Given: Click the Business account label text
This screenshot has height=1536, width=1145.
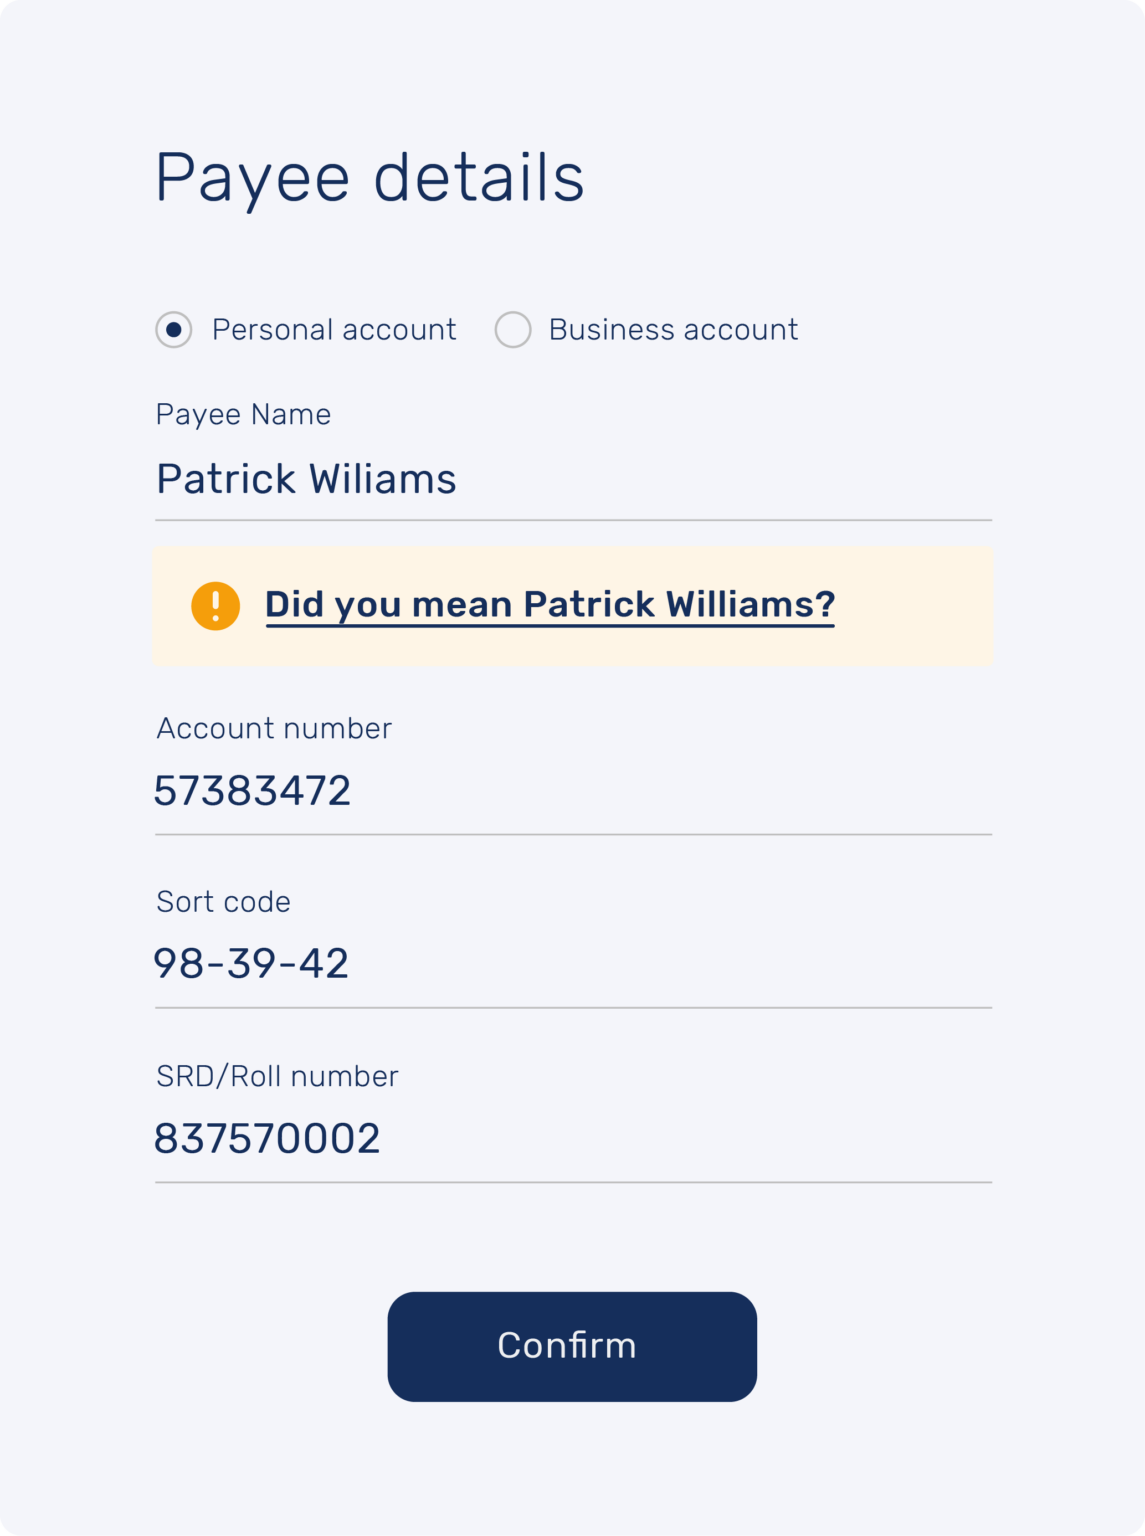Looking at the screenshot, I should pos(673,330).
